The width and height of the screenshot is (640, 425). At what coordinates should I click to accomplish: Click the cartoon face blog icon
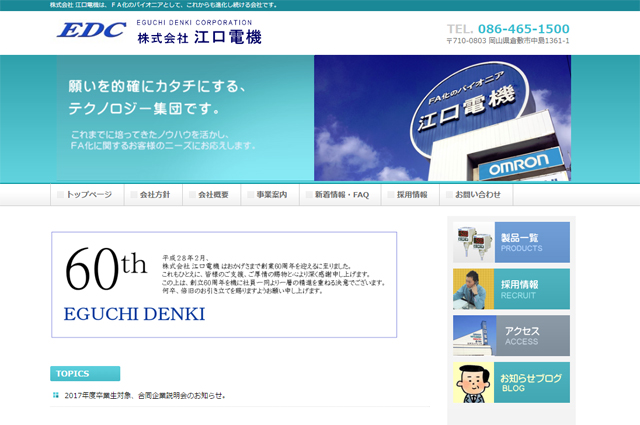pyautogui.click(x=473, y=382)
